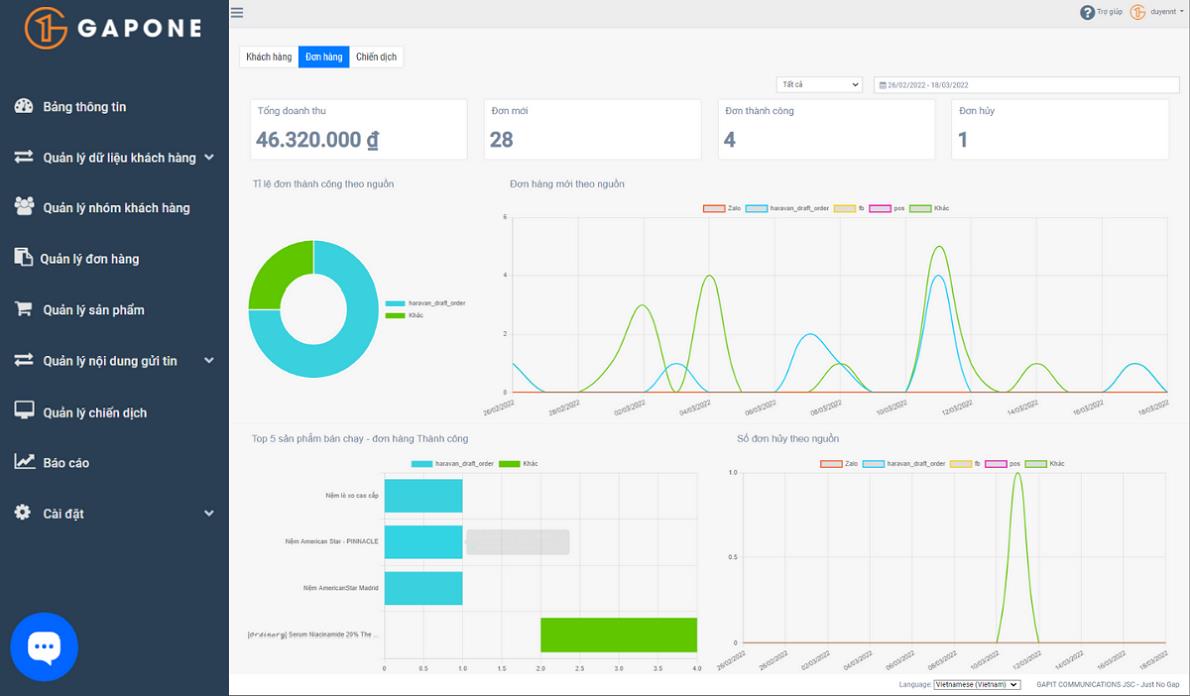The image size is (1190, 696).
Task: Open the Language selection dropdown
Action: coord(976,685)
